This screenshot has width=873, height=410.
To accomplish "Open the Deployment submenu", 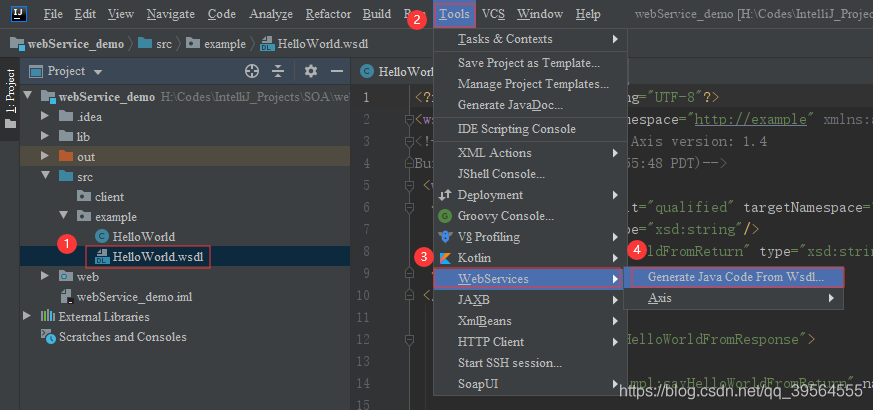I will point(490,195).
